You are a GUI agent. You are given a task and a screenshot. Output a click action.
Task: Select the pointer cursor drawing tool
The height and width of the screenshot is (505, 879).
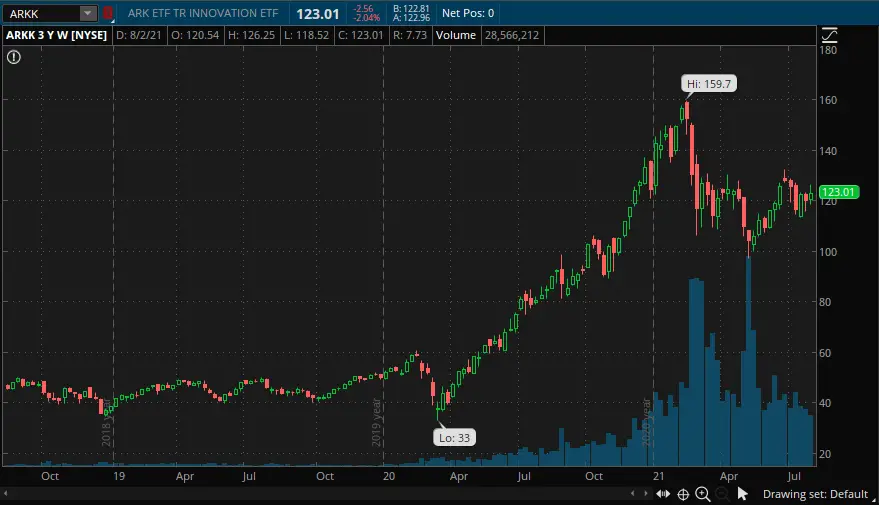click(742, 494)
